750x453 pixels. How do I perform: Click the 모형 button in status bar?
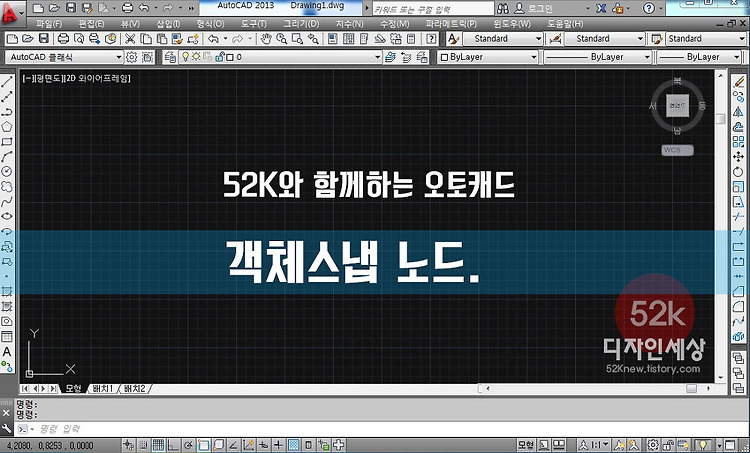tap(526, 445)
